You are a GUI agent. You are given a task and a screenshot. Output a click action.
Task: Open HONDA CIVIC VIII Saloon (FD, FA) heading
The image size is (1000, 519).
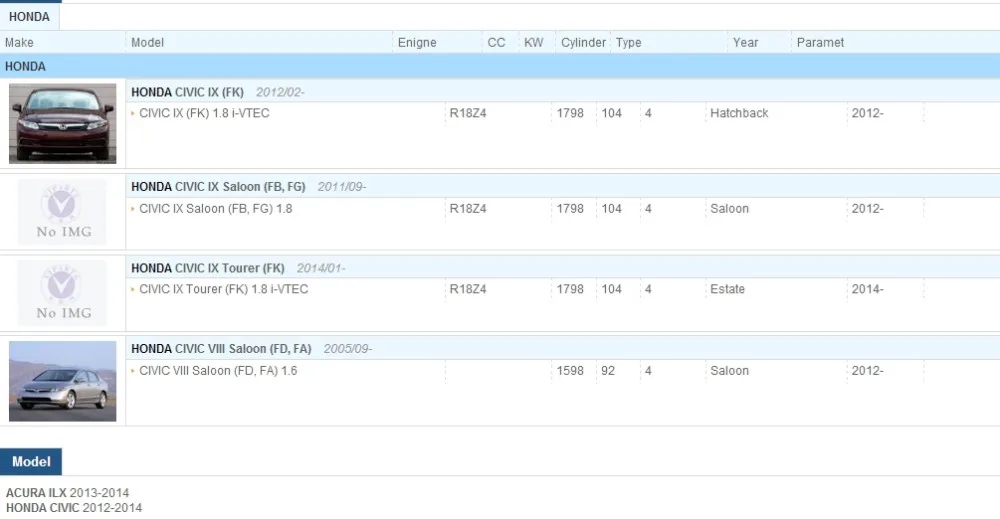coord(221,349)
